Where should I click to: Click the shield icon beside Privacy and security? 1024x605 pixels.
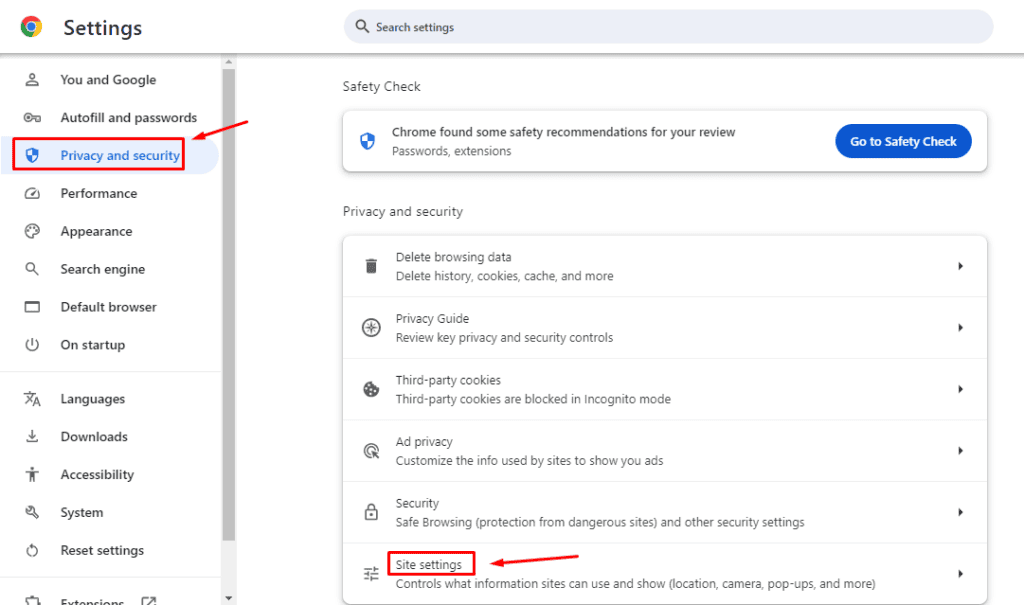(x=32, y=155)
